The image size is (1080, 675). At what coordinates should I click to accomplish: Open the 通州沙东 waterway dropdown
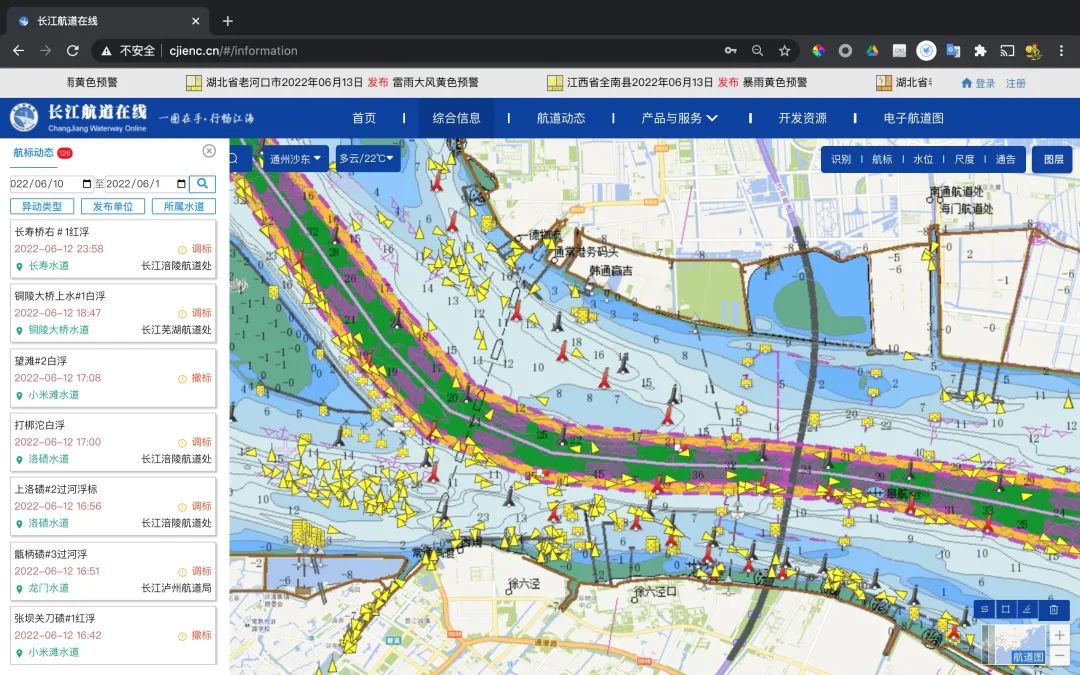pos(296,159)
